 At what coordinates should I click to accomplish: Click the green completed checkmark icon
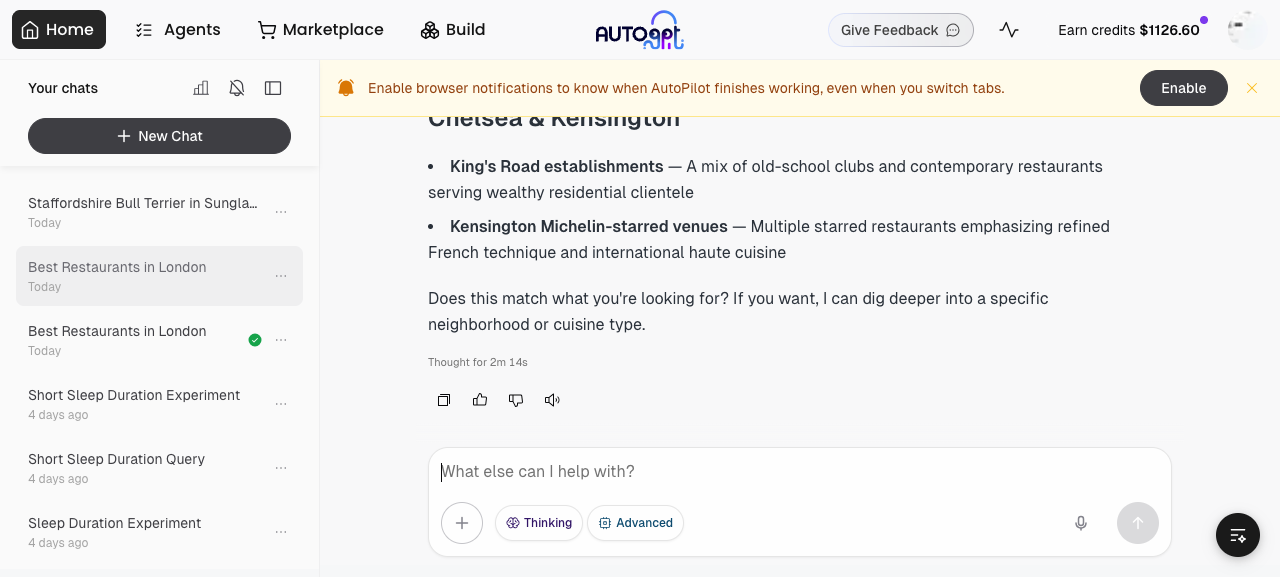click(x=255, y=340)
